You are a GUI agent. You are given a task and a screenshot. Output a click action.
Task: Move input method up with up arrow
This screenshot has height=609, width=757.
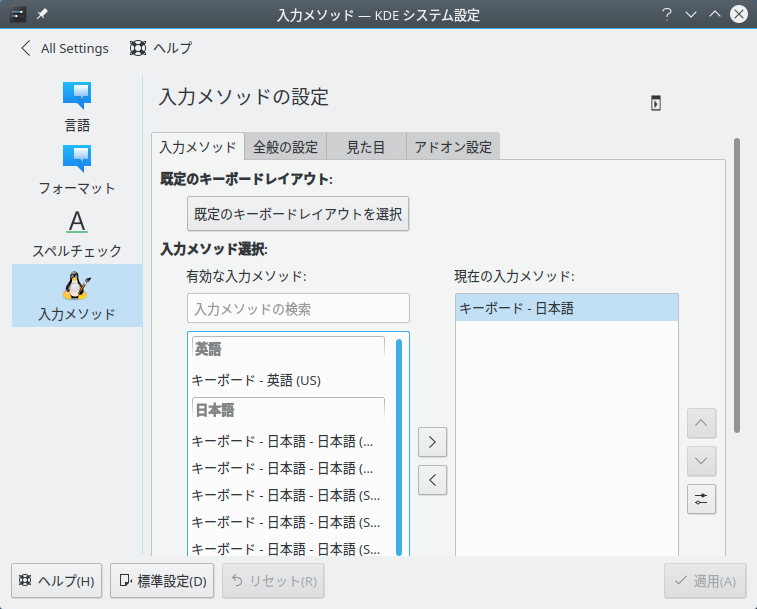pyautogui.click(x=701, y=423)
